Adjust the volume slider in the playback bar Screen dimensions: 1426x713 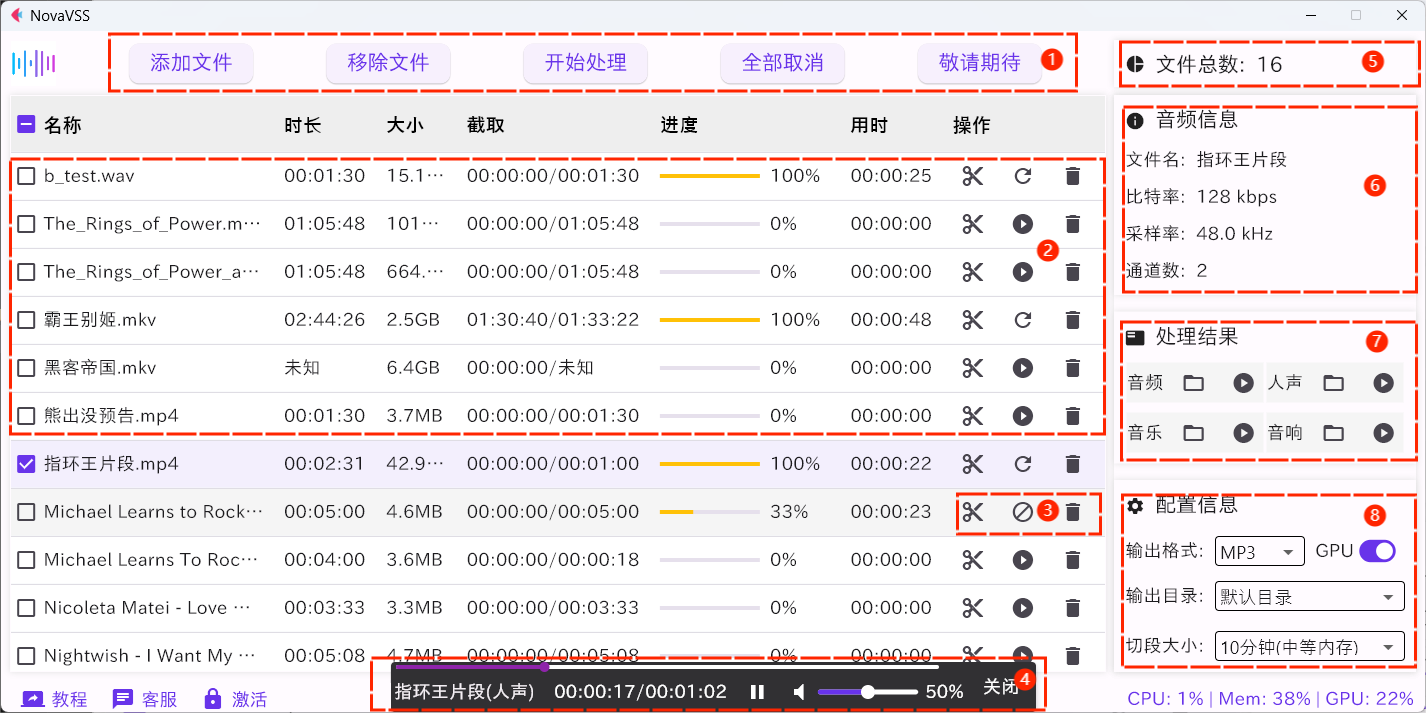[868, 691]
